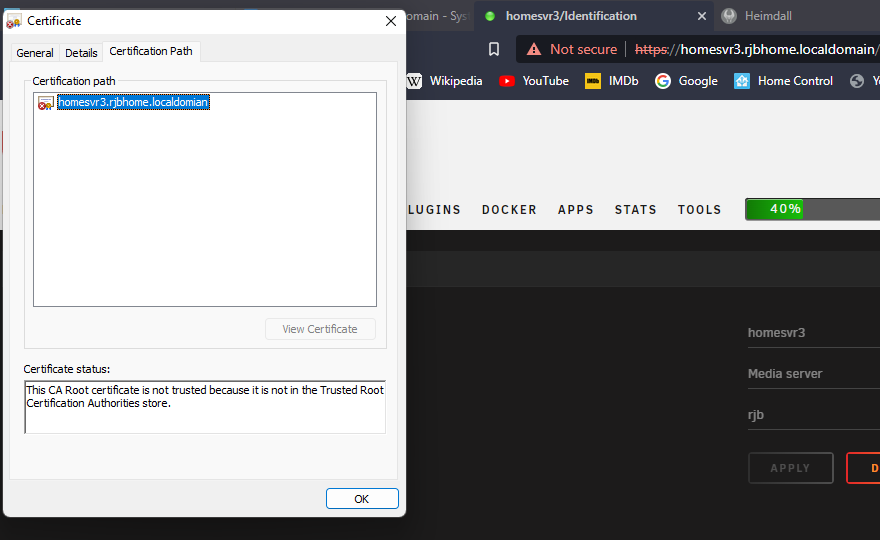The width and height of the screenshot is (880, 540).
Task: Close the Certificate dialog with X
Action: (391, 21)
